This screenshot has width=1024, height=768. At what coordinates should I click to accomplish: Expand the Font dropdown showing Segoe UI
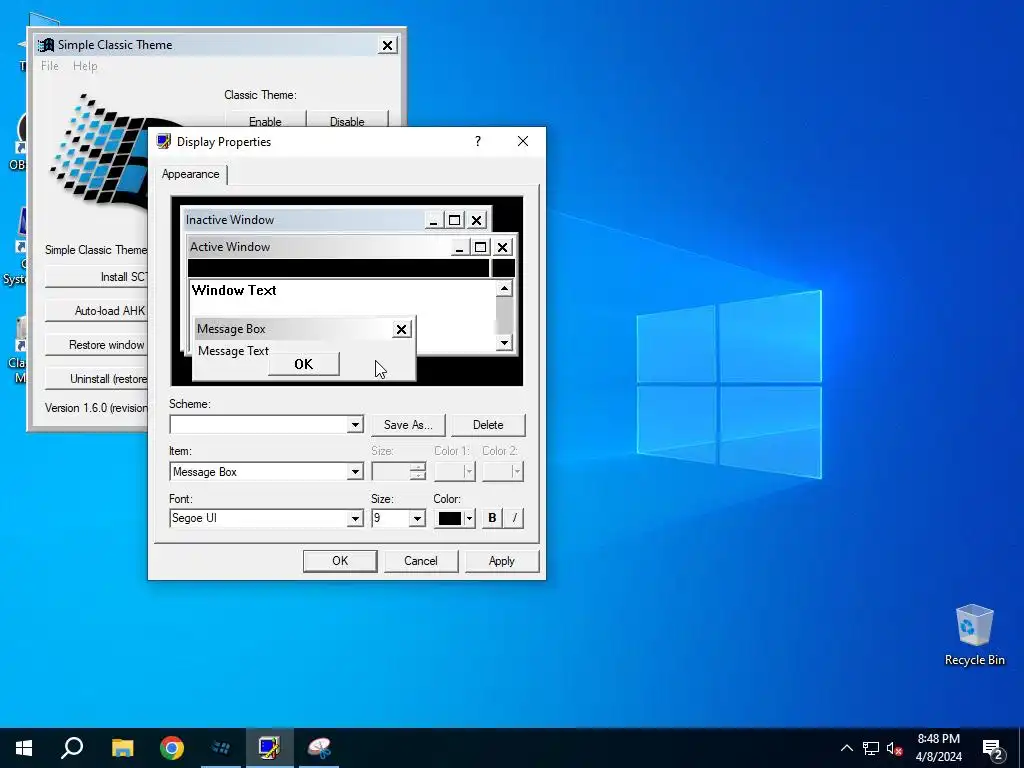coord(355,519)
